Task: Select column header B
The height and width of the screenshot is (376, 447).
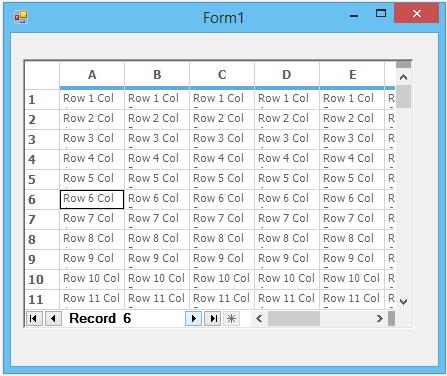Action: pyautogui.click(x=157, y=75)
